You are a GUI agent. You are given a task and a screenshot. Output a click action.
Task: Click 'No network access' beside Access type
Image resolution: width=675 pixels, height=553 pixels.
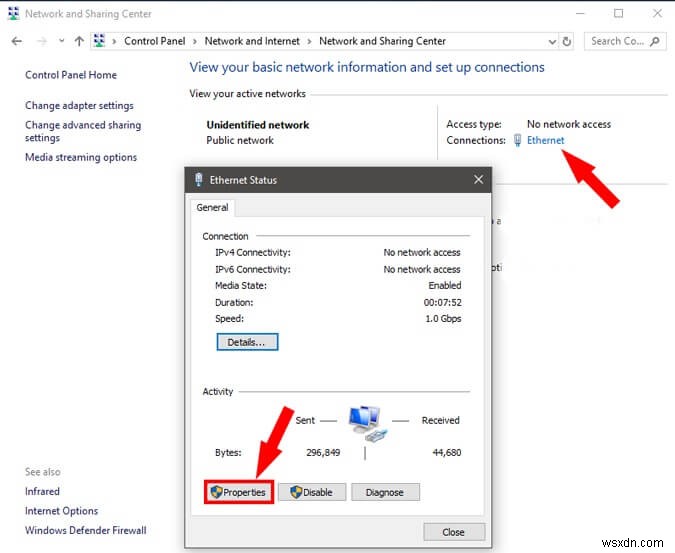[569, 124]
